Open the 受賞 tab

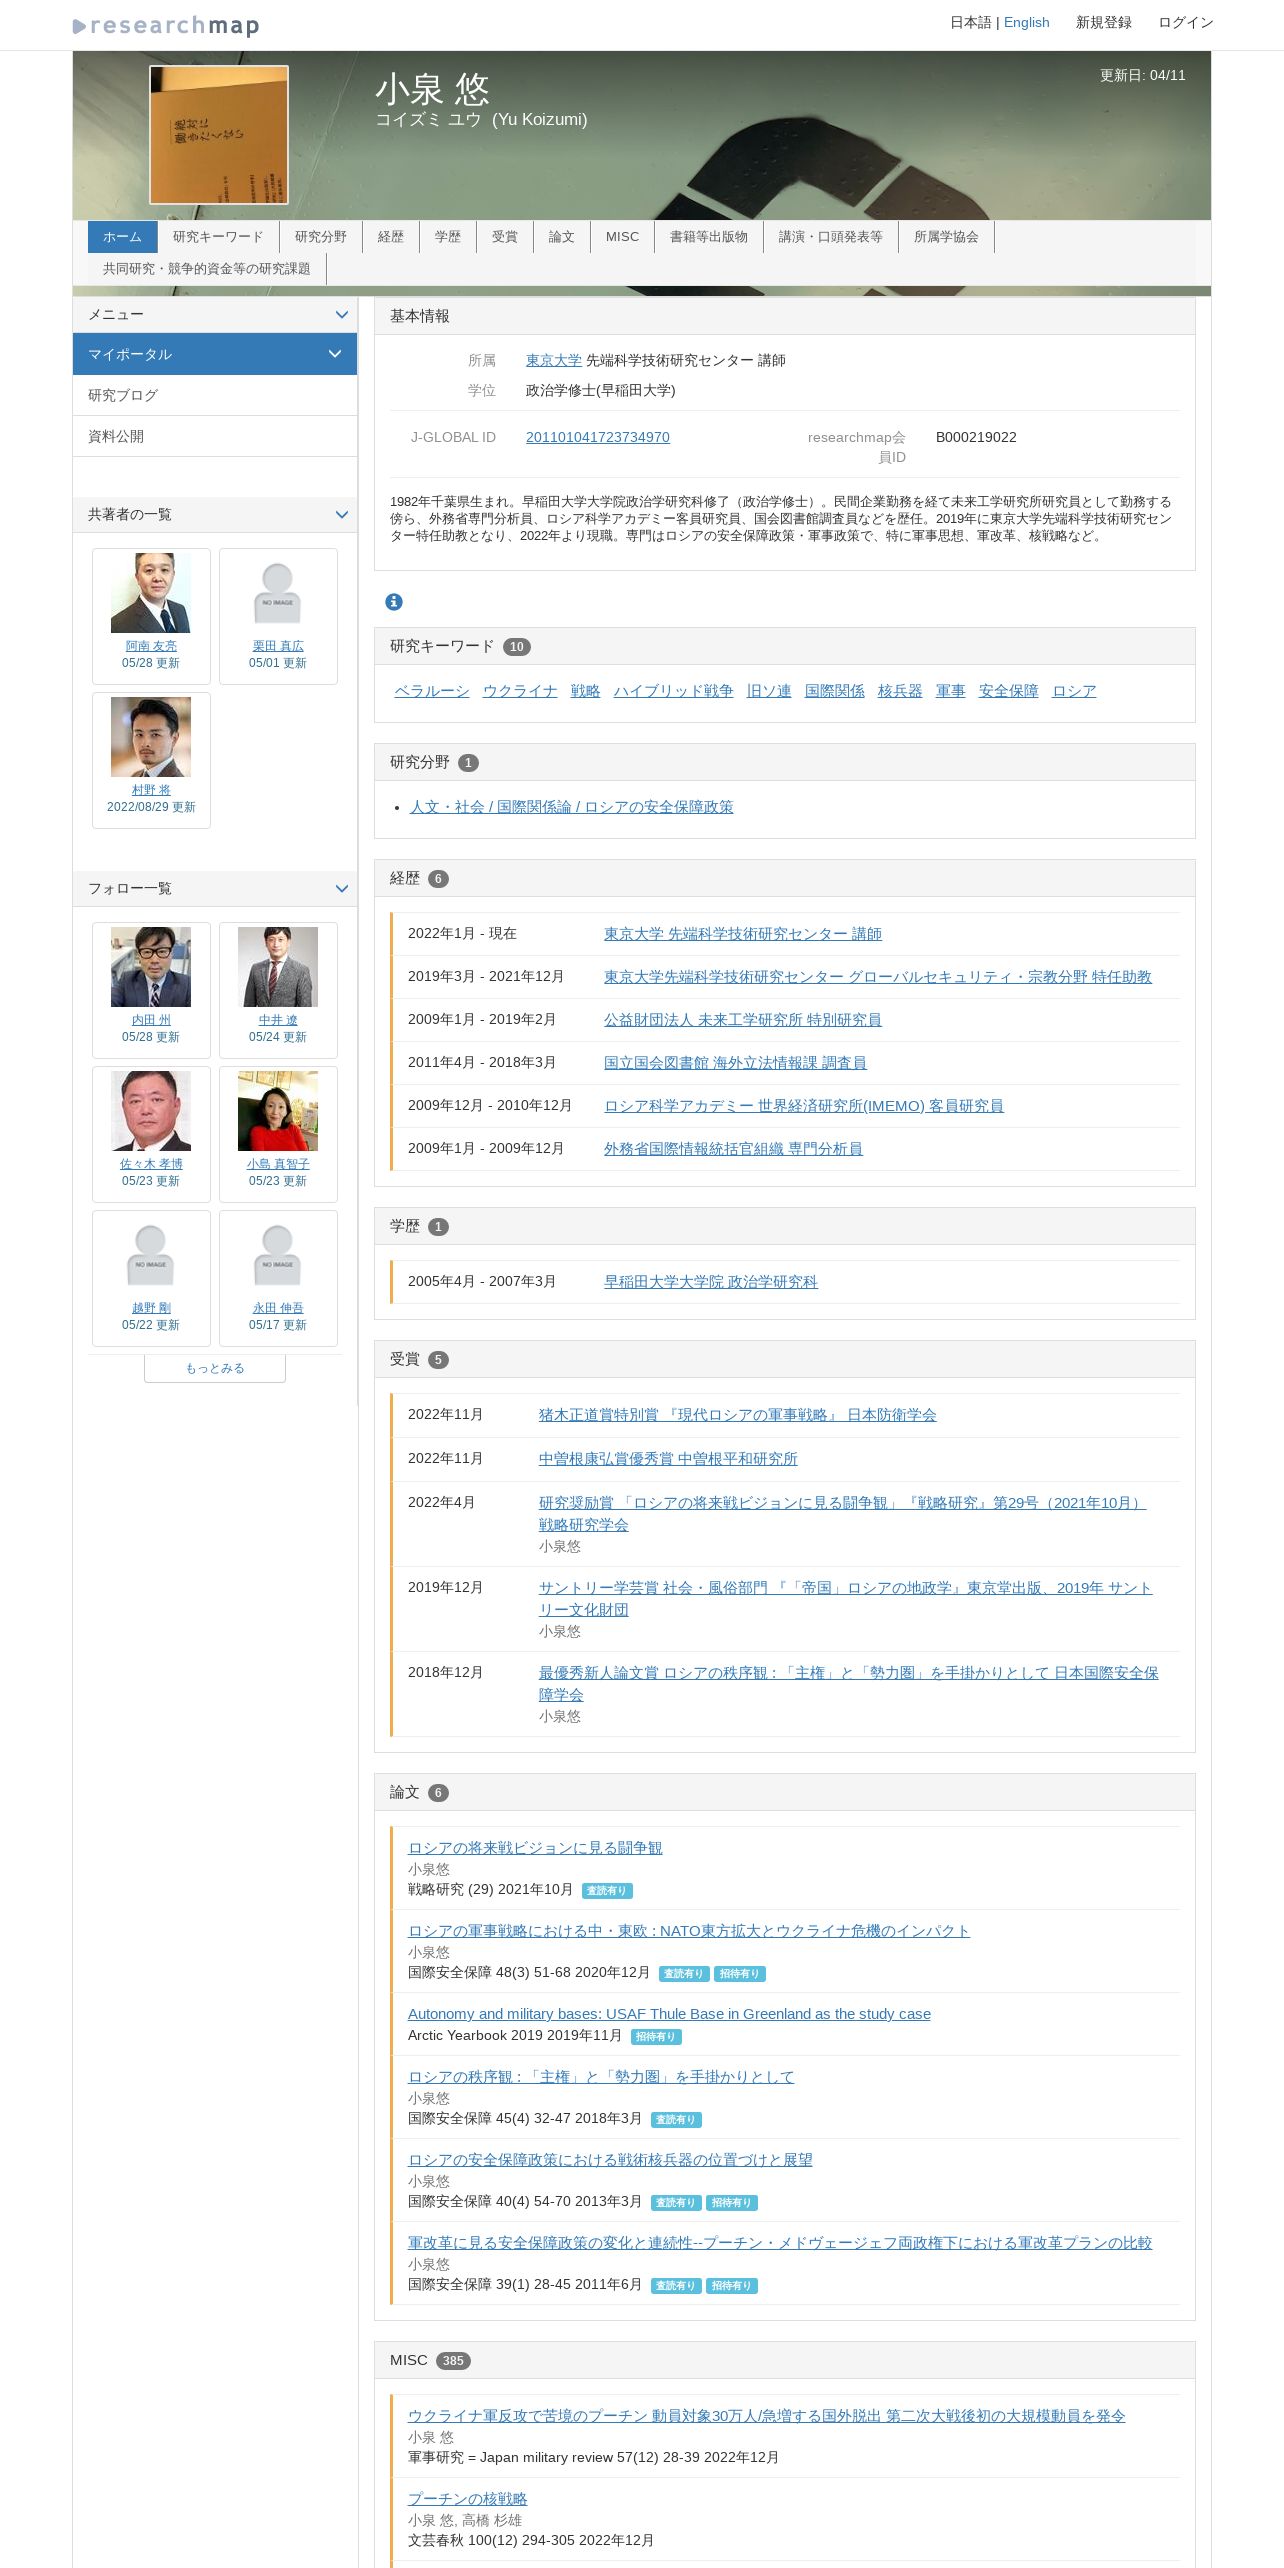click(x=505, y=237)
